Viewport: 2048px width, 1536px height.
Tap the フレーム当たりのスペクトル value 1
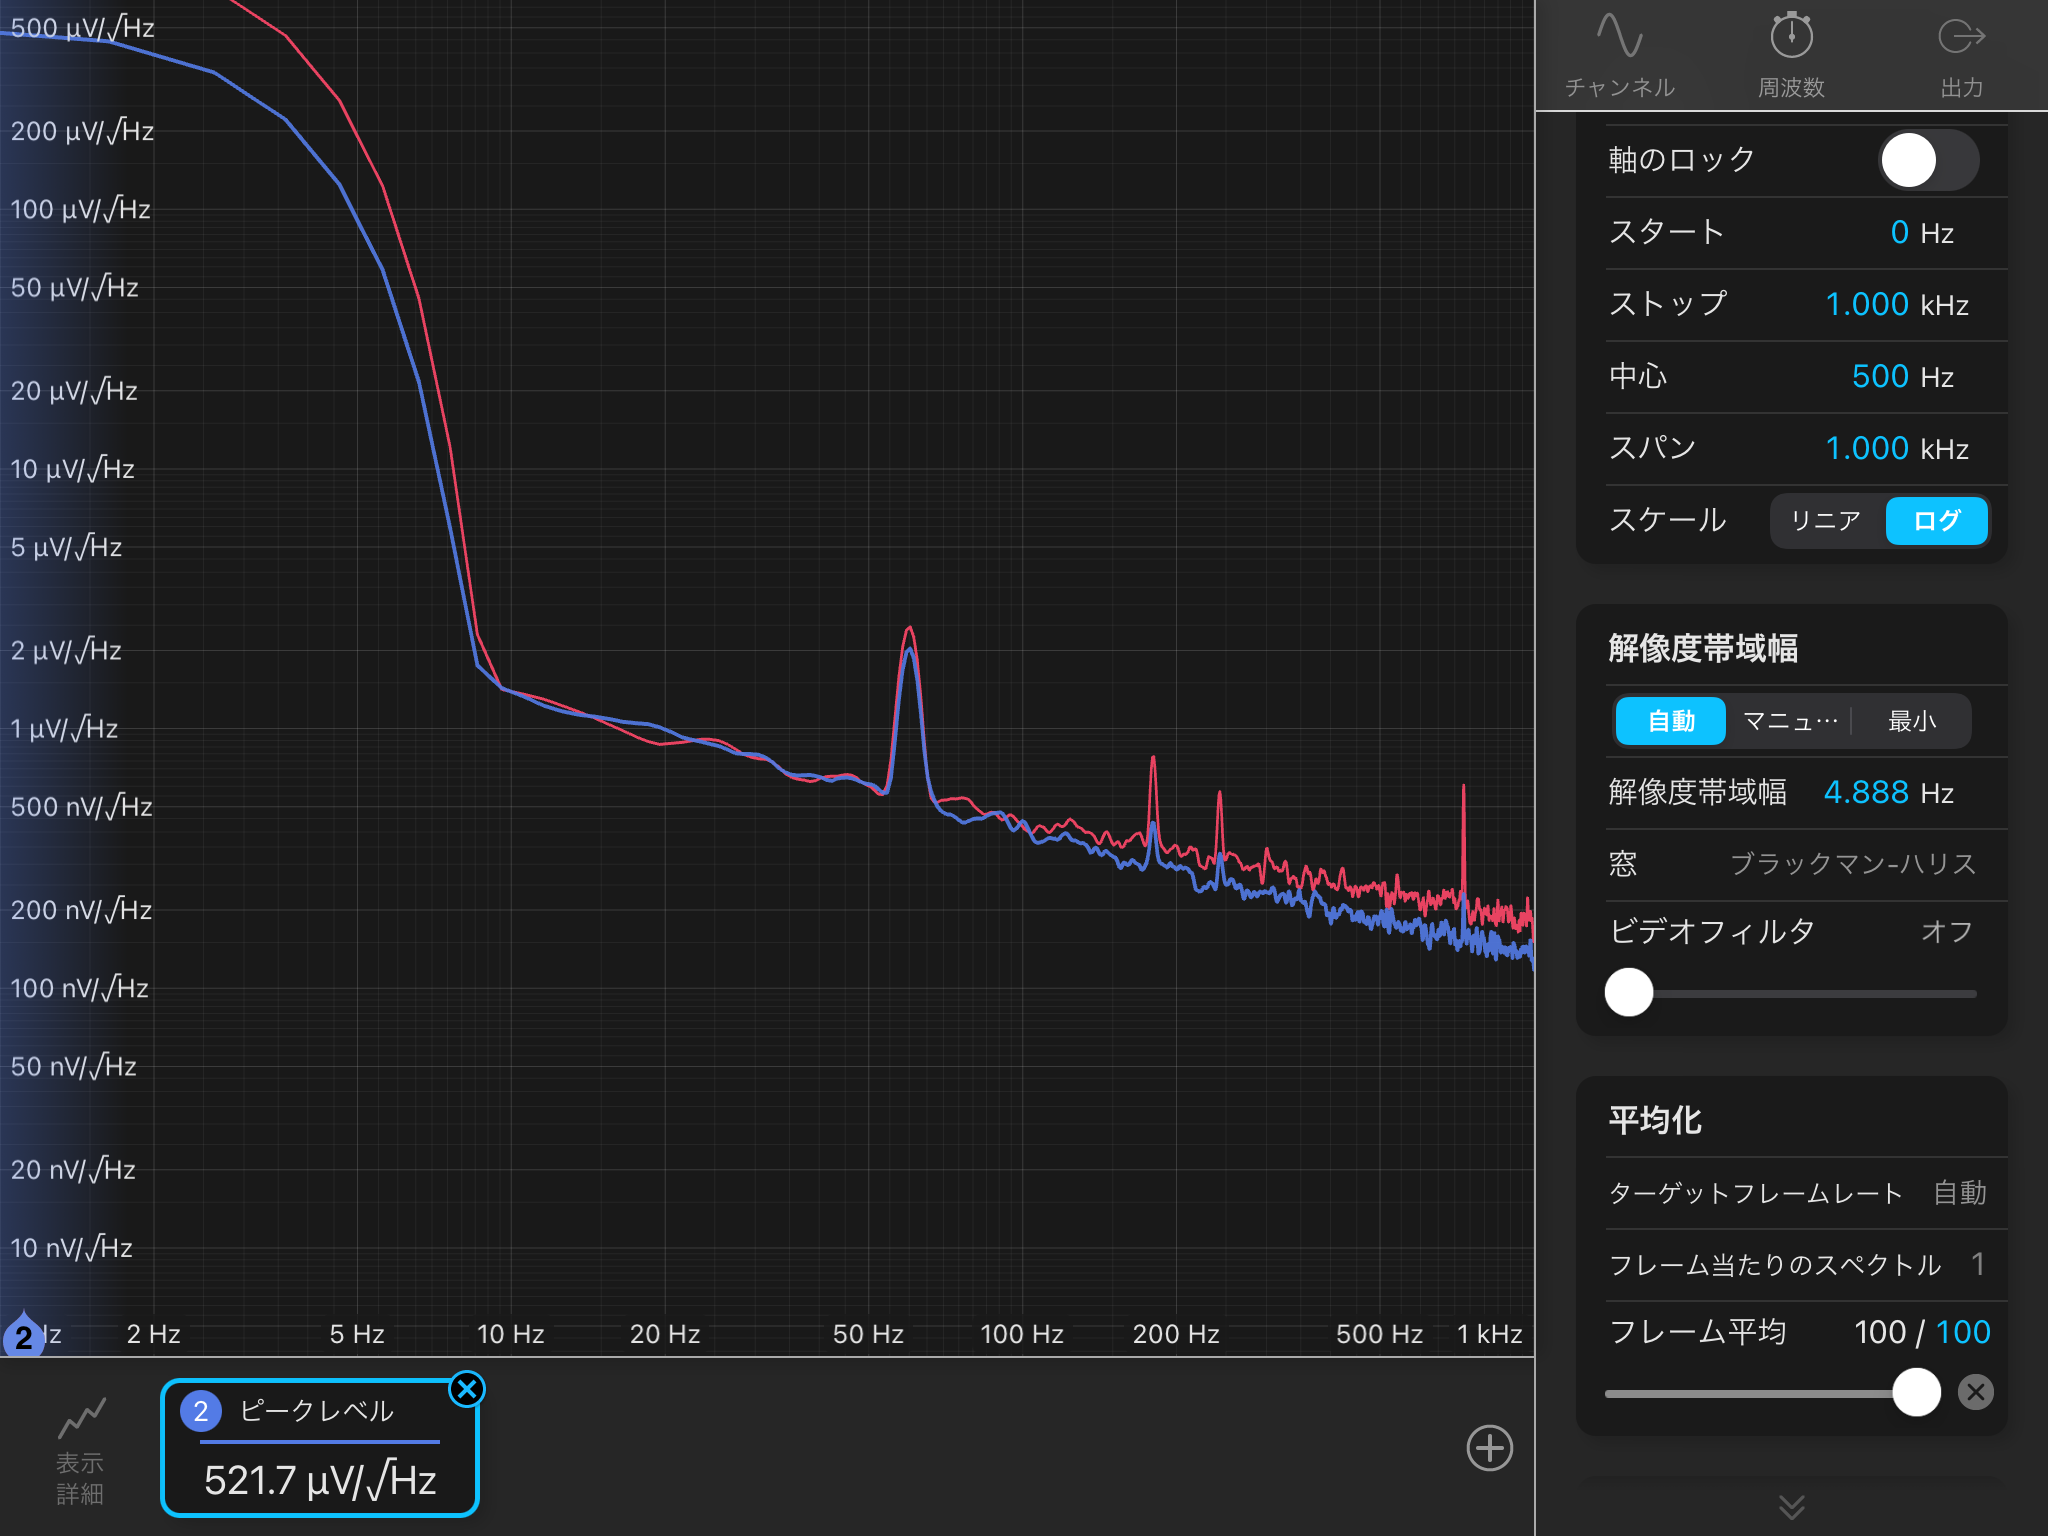tap(1977, 1265)
